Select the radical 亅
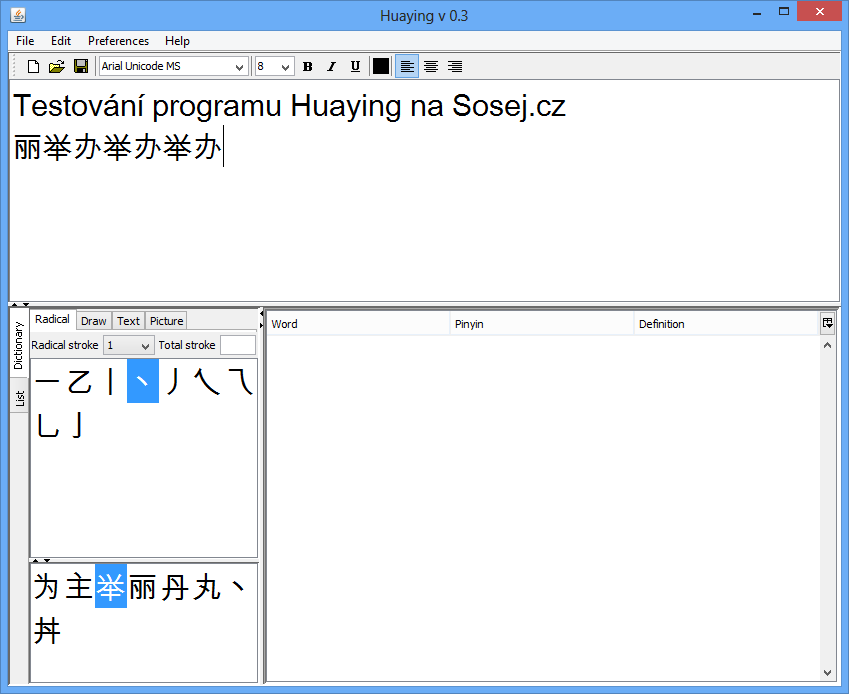This screenshot has width=849, height=694. click(x=79, y=425)
